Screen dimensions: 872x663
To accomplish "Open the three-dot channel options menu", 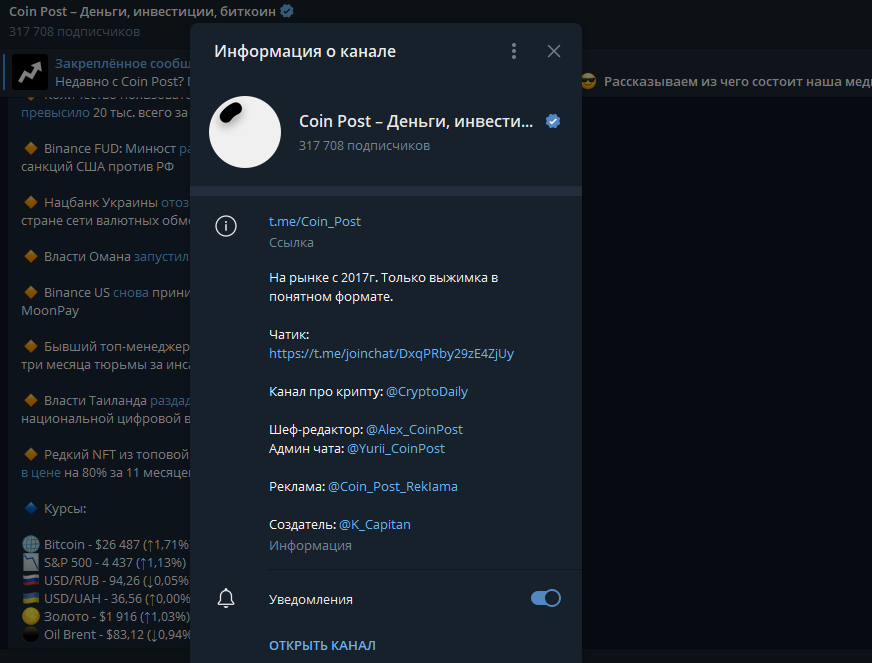I will (514, 51).
